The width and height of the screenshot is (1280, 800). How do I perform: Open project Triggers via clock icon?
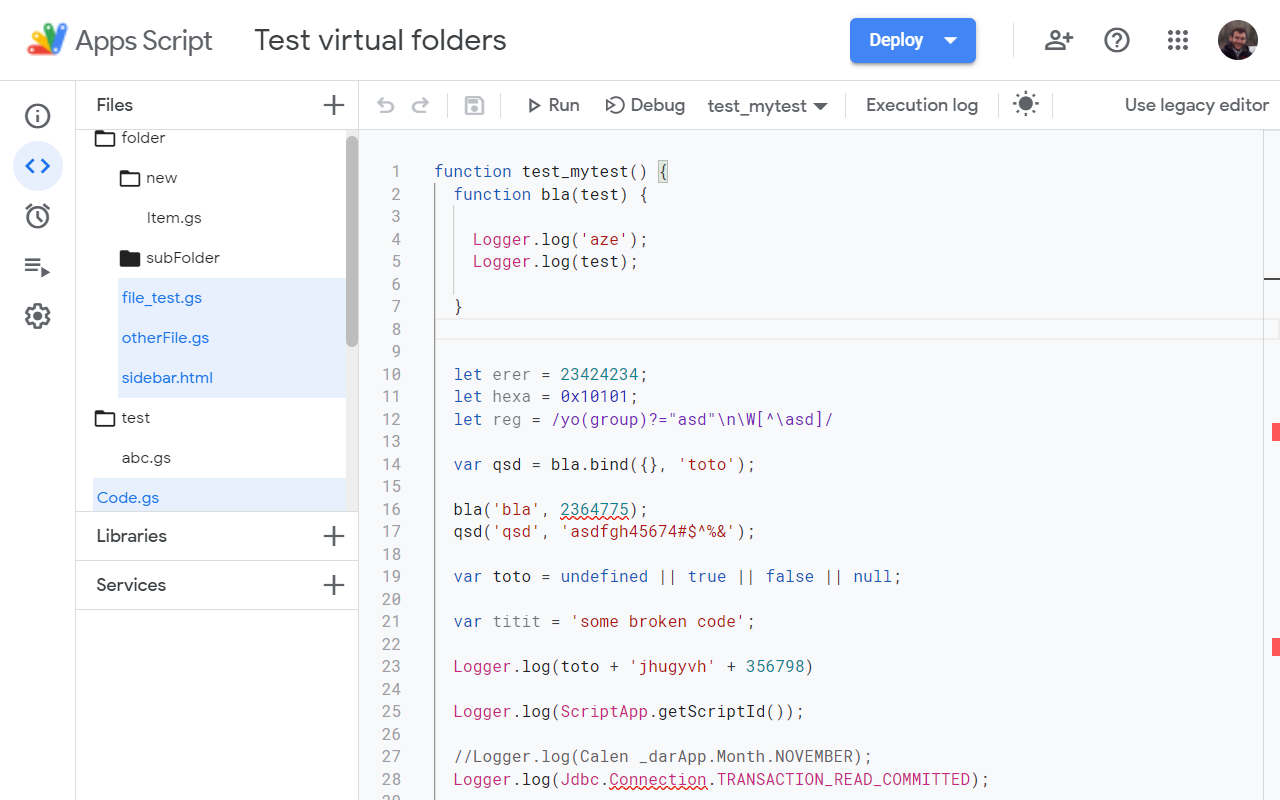(37, 216)
